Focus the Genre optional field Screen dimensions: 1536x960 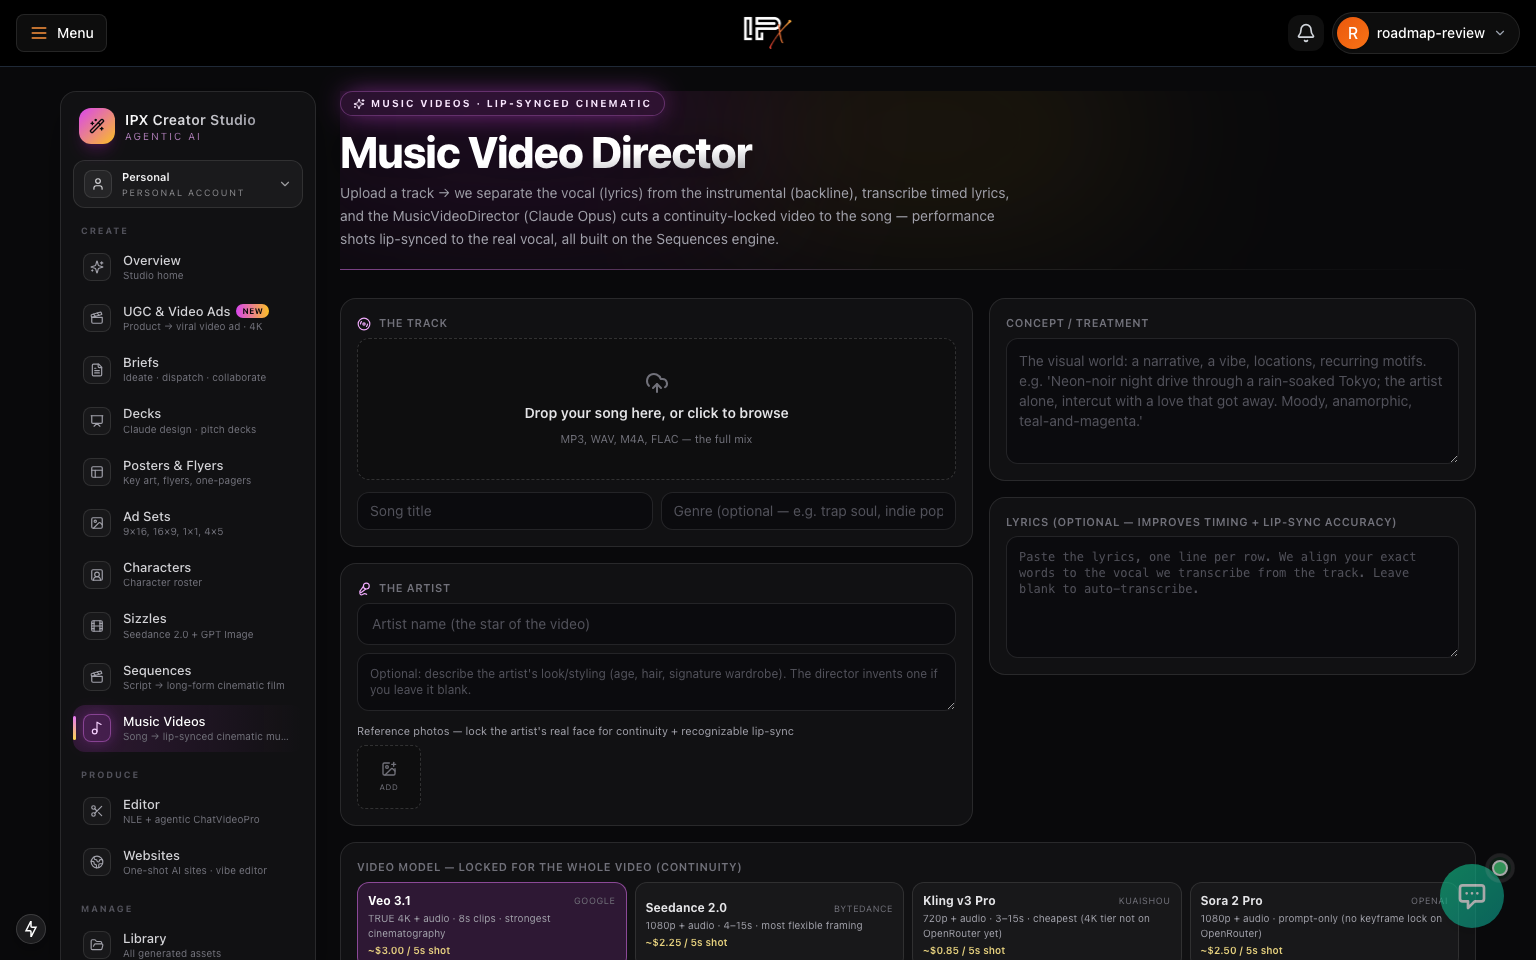pyautogui.click(x=808, y=511)
